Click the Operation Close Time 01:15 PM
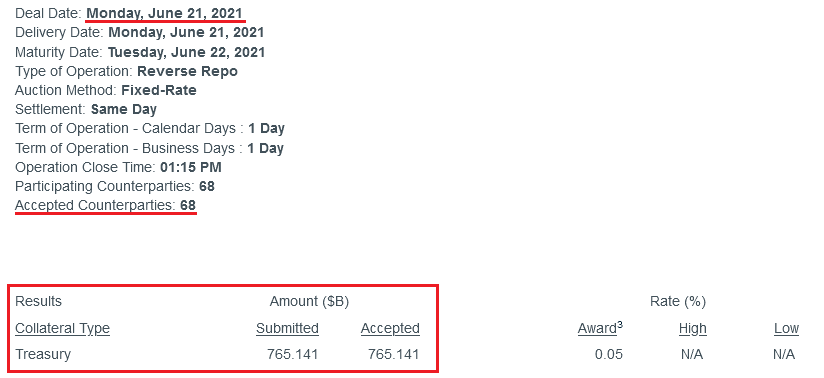Image resolution: width=824 pixels, height=378 pixels. coord(191,167)
